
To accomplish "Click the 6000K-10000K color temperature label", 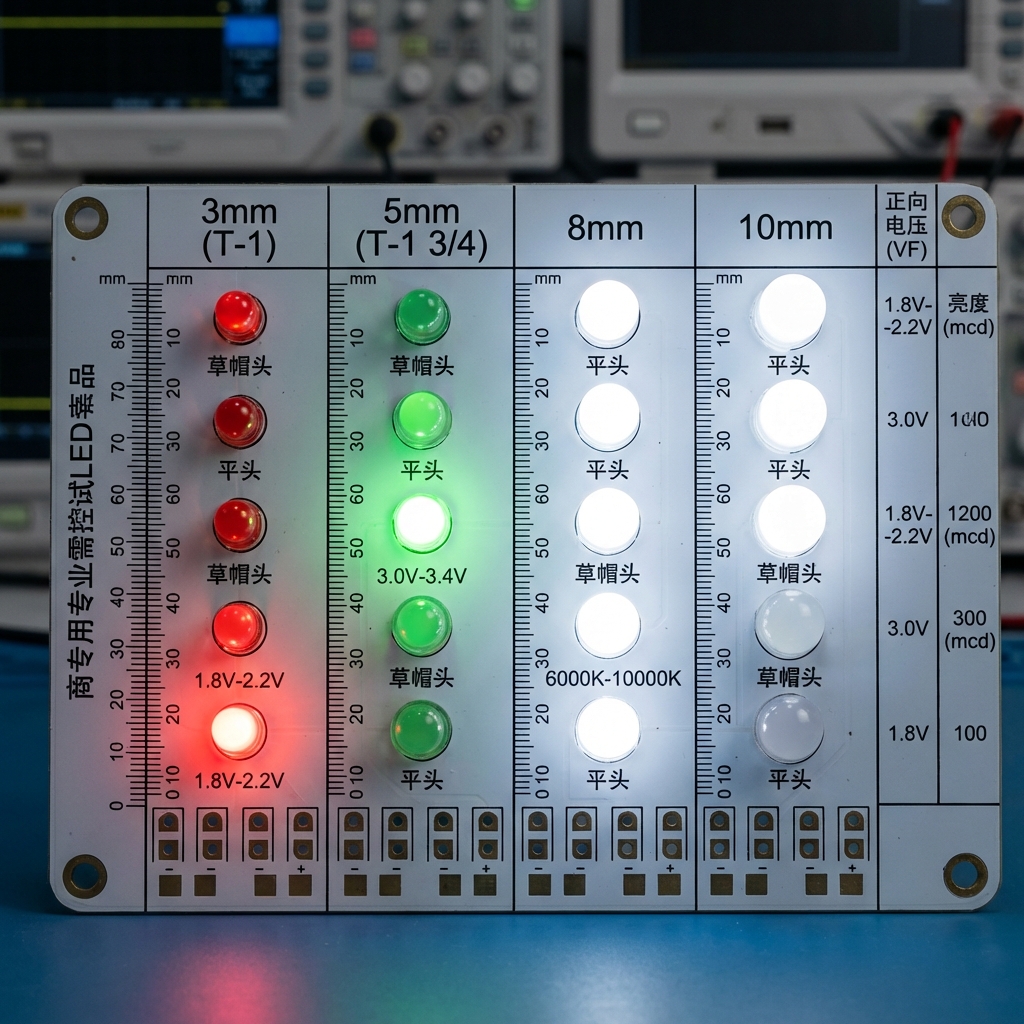I will [613, 679].
